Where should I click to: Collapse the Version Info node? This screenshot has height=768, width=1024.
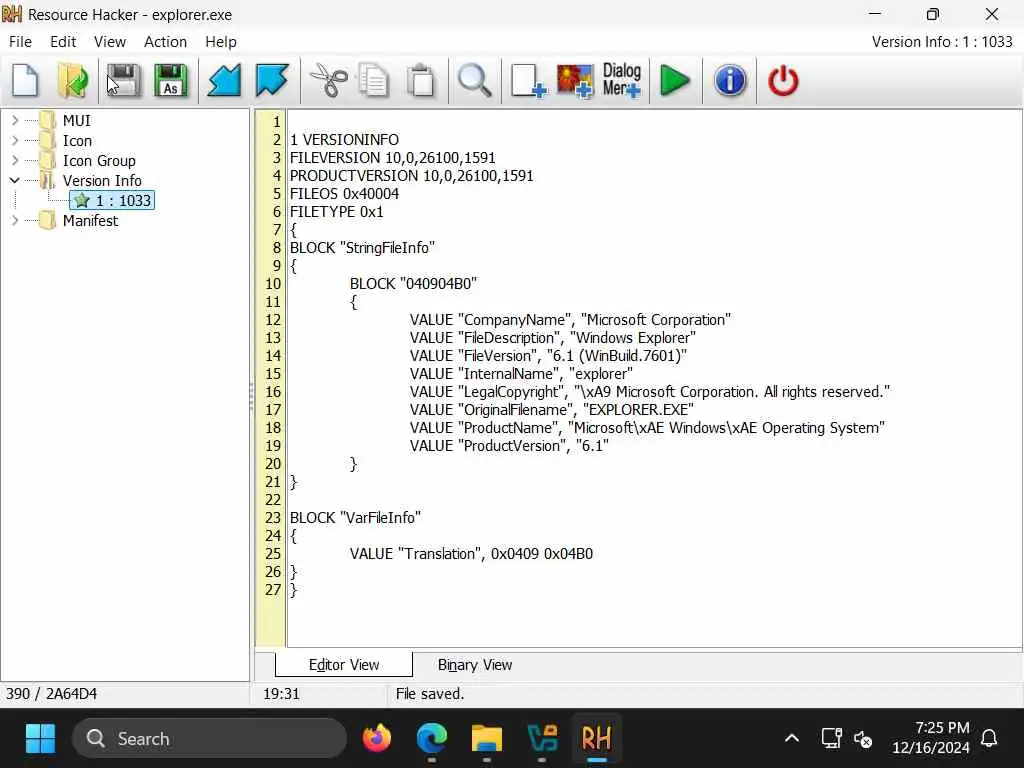(15, 180)
